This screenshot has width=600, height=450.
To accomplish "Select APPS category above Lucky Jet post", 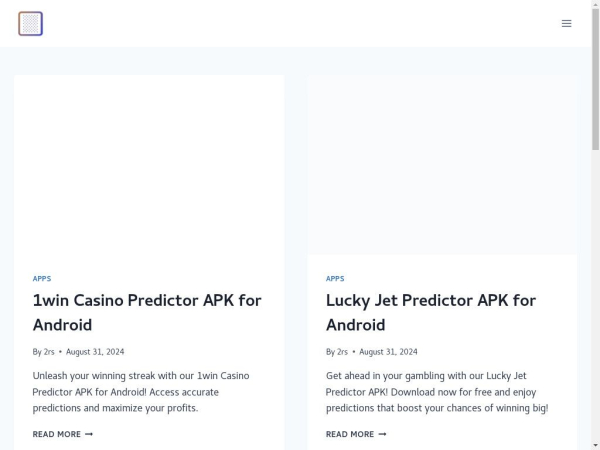I will click(x=335, y=279).
